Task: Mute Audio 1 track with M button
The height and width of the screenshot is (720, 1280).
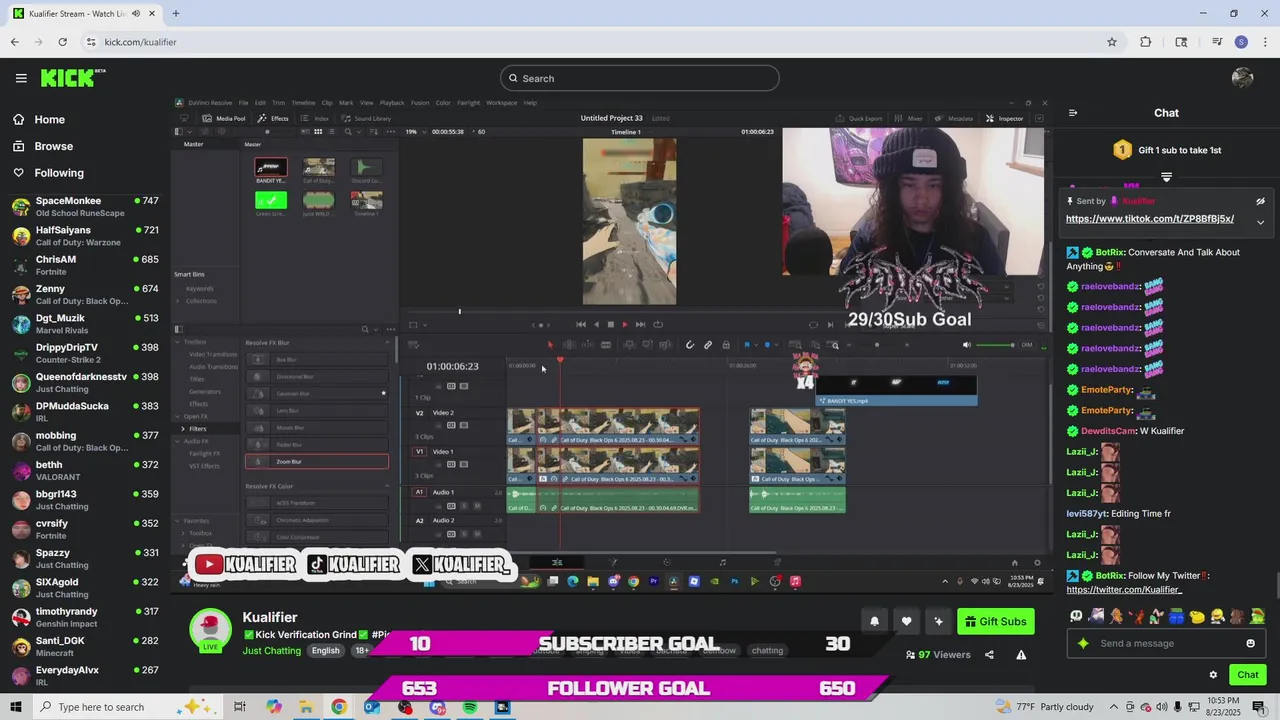Action: point(477,506)
